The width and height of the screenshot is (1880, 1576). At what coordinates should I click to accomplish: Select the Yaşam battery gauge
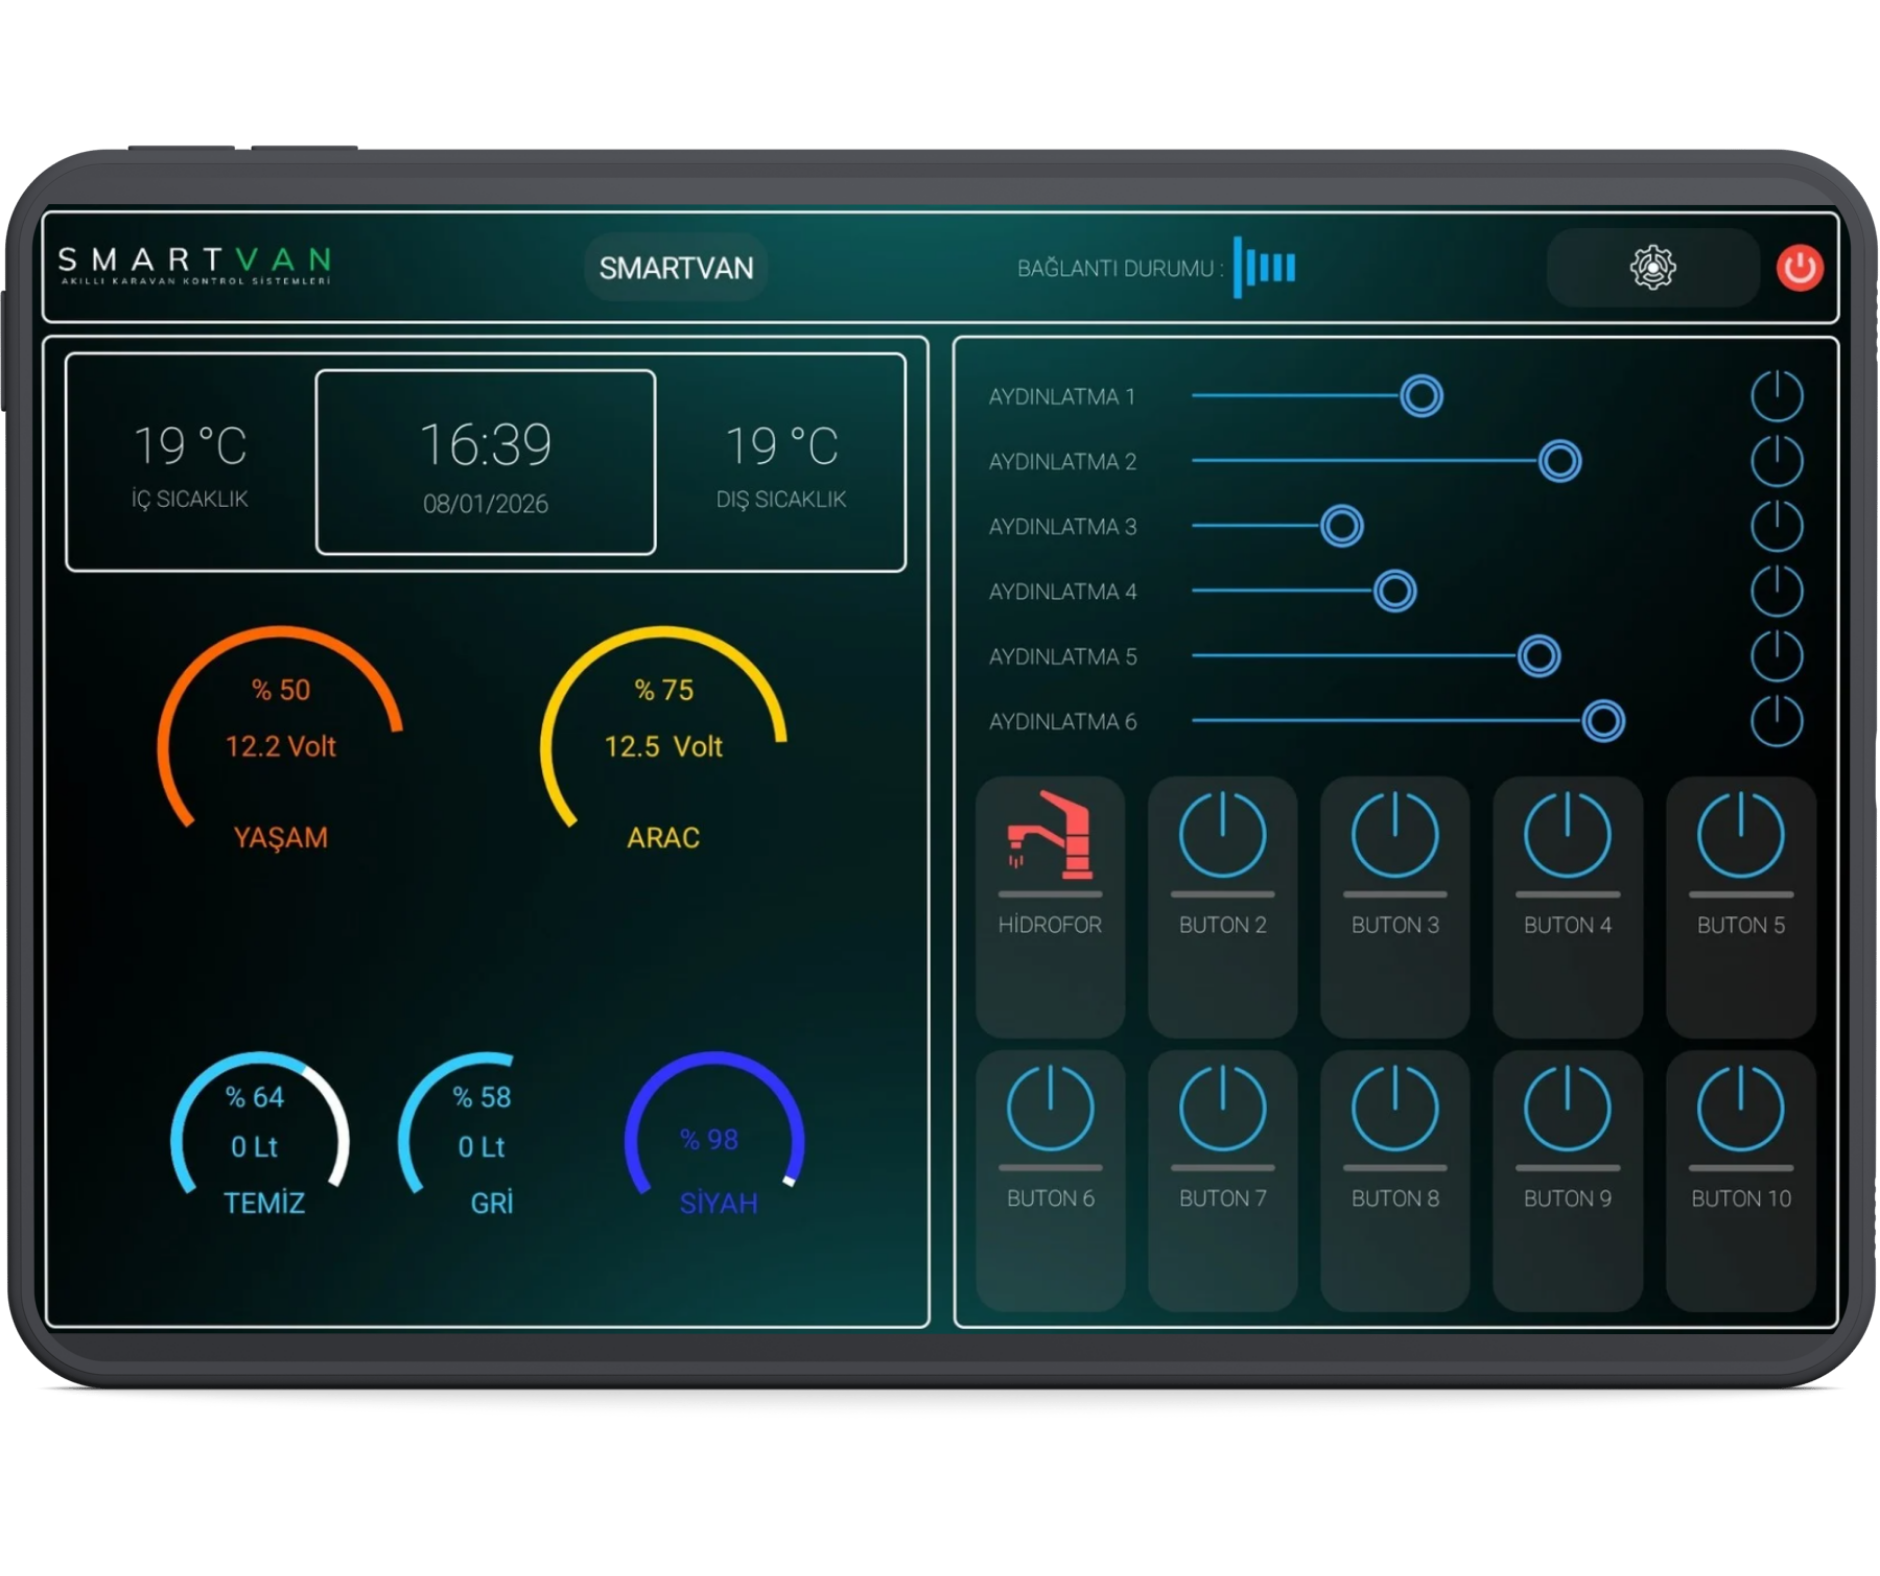[x=280, y=740]
